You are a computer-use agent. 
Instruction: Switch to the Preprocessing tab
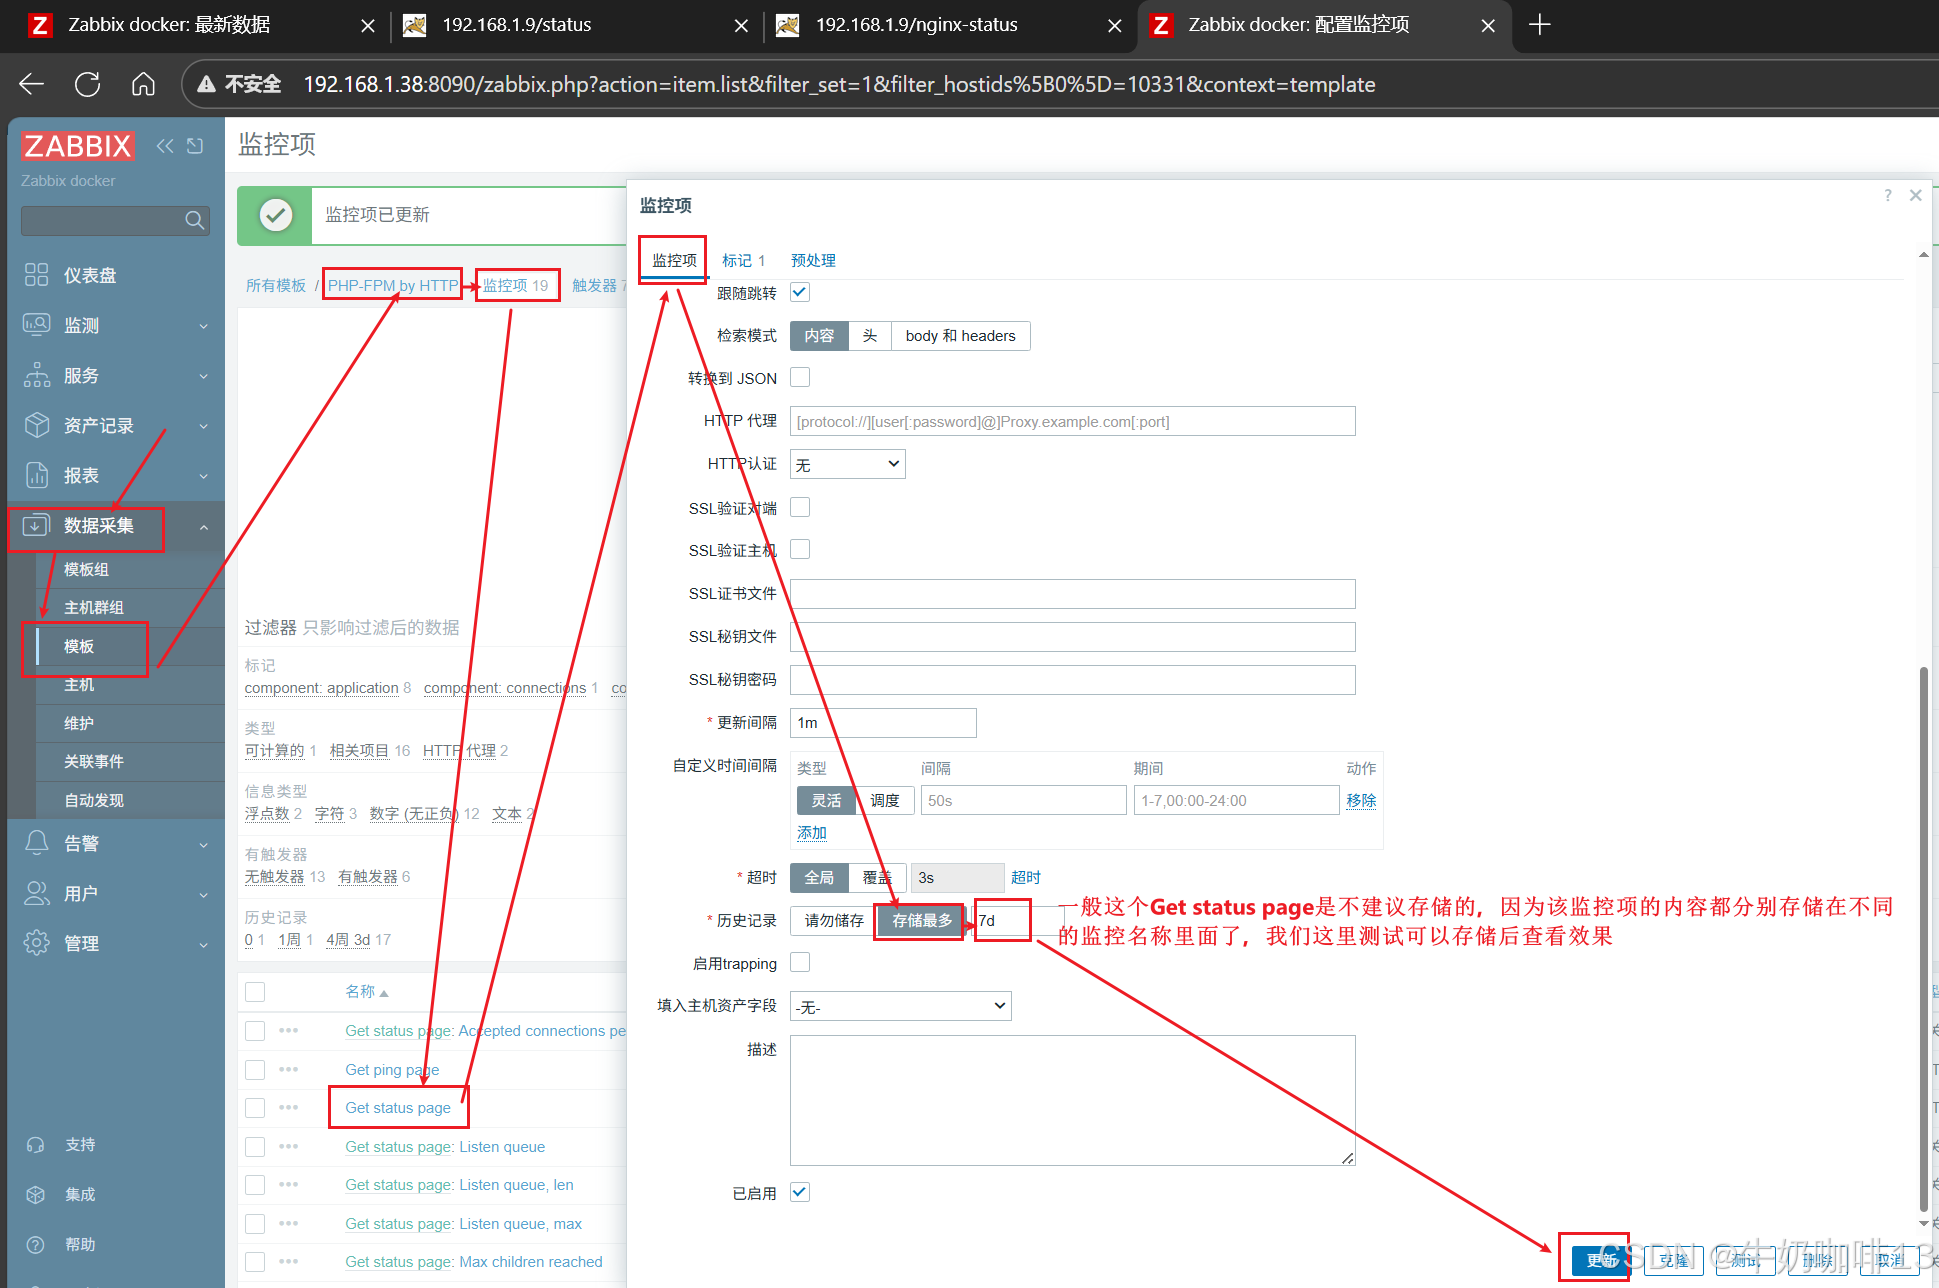(813, 260)
